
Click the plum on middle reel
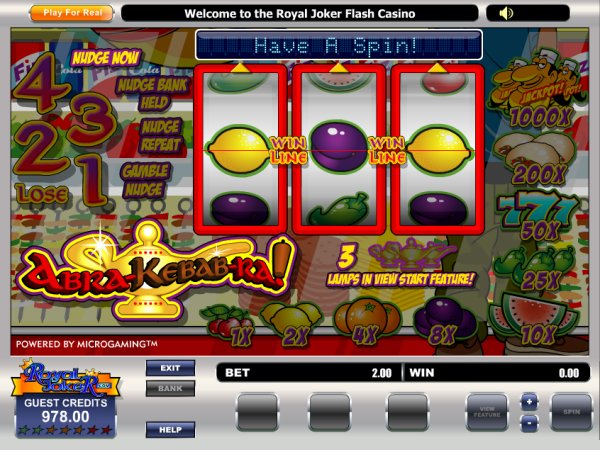338,147
